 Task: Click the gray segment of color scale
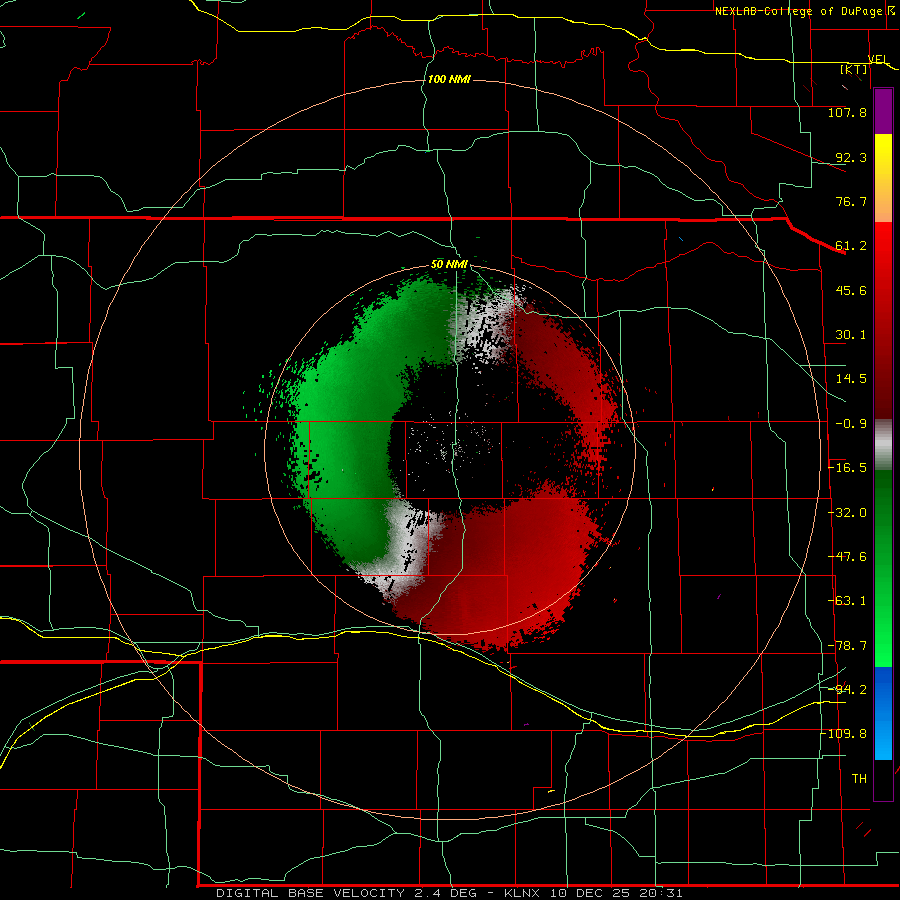click(x=883, y=445)
